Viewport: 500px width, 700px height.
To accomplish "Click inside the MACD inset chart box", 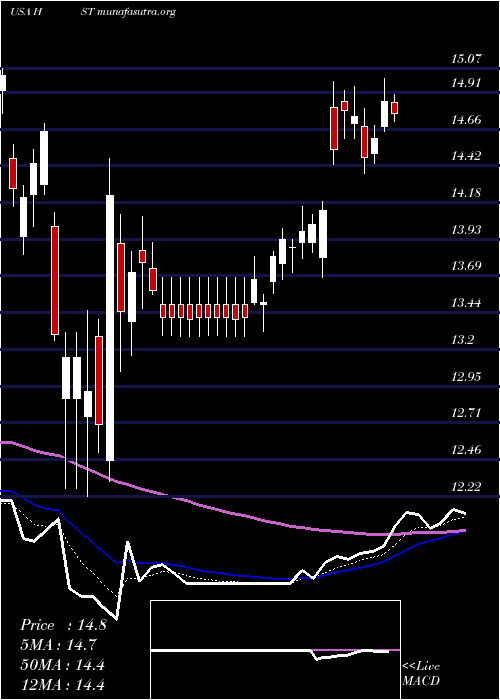I will [275, 650].
